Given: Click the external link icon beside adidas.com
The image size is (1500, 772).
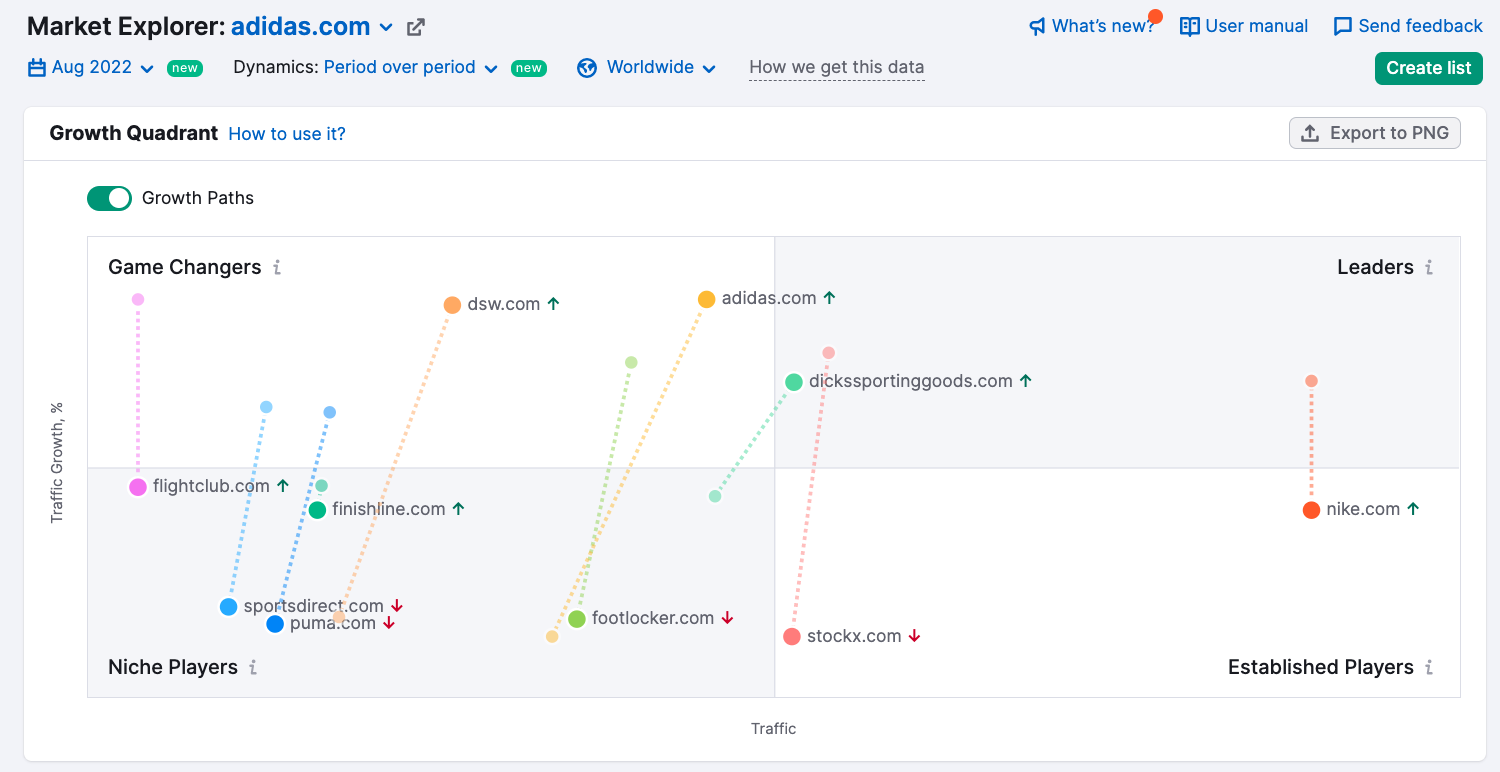Looking at the screenshot, I should tap(416, 28).
